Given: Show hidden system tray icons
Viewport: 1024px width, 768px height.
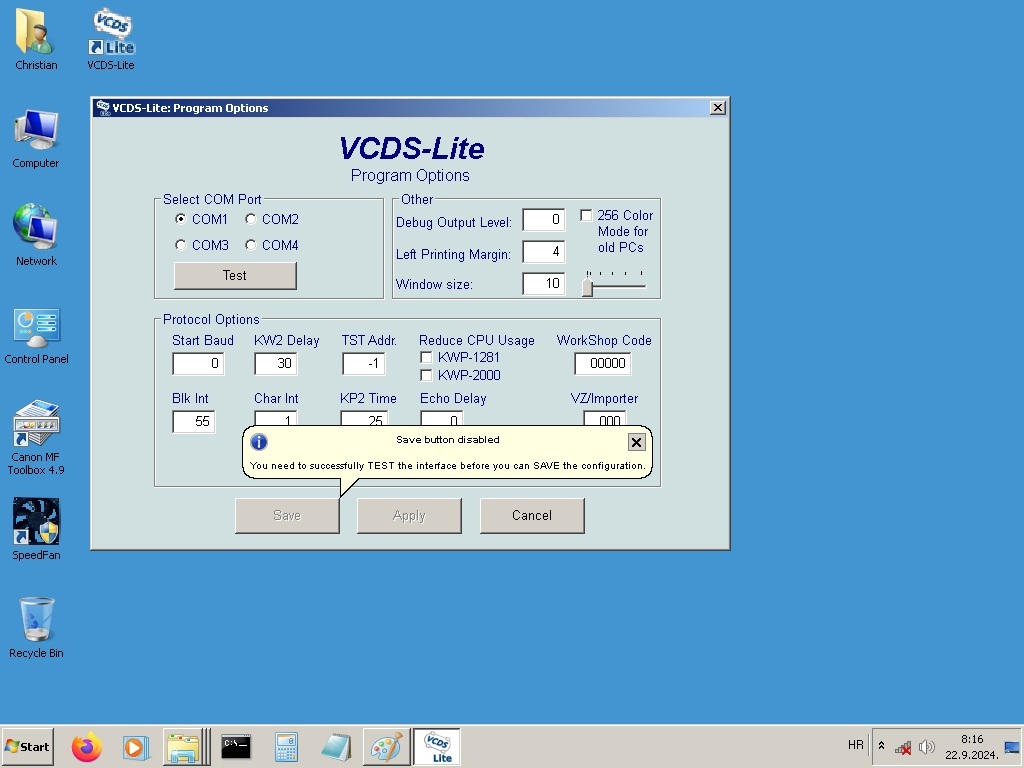Looking at the screenshot, I should coord(881,746).
